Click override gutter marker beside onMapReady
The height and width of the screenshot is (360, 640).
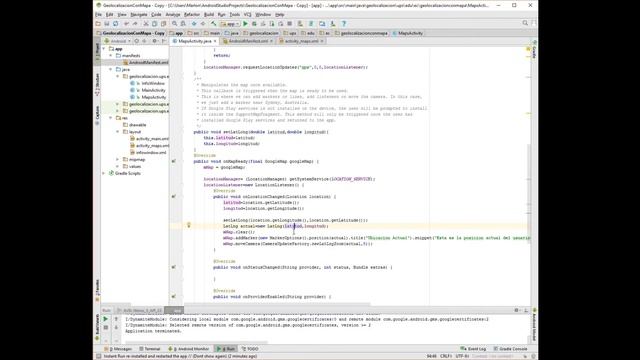[x=173, y=161]
